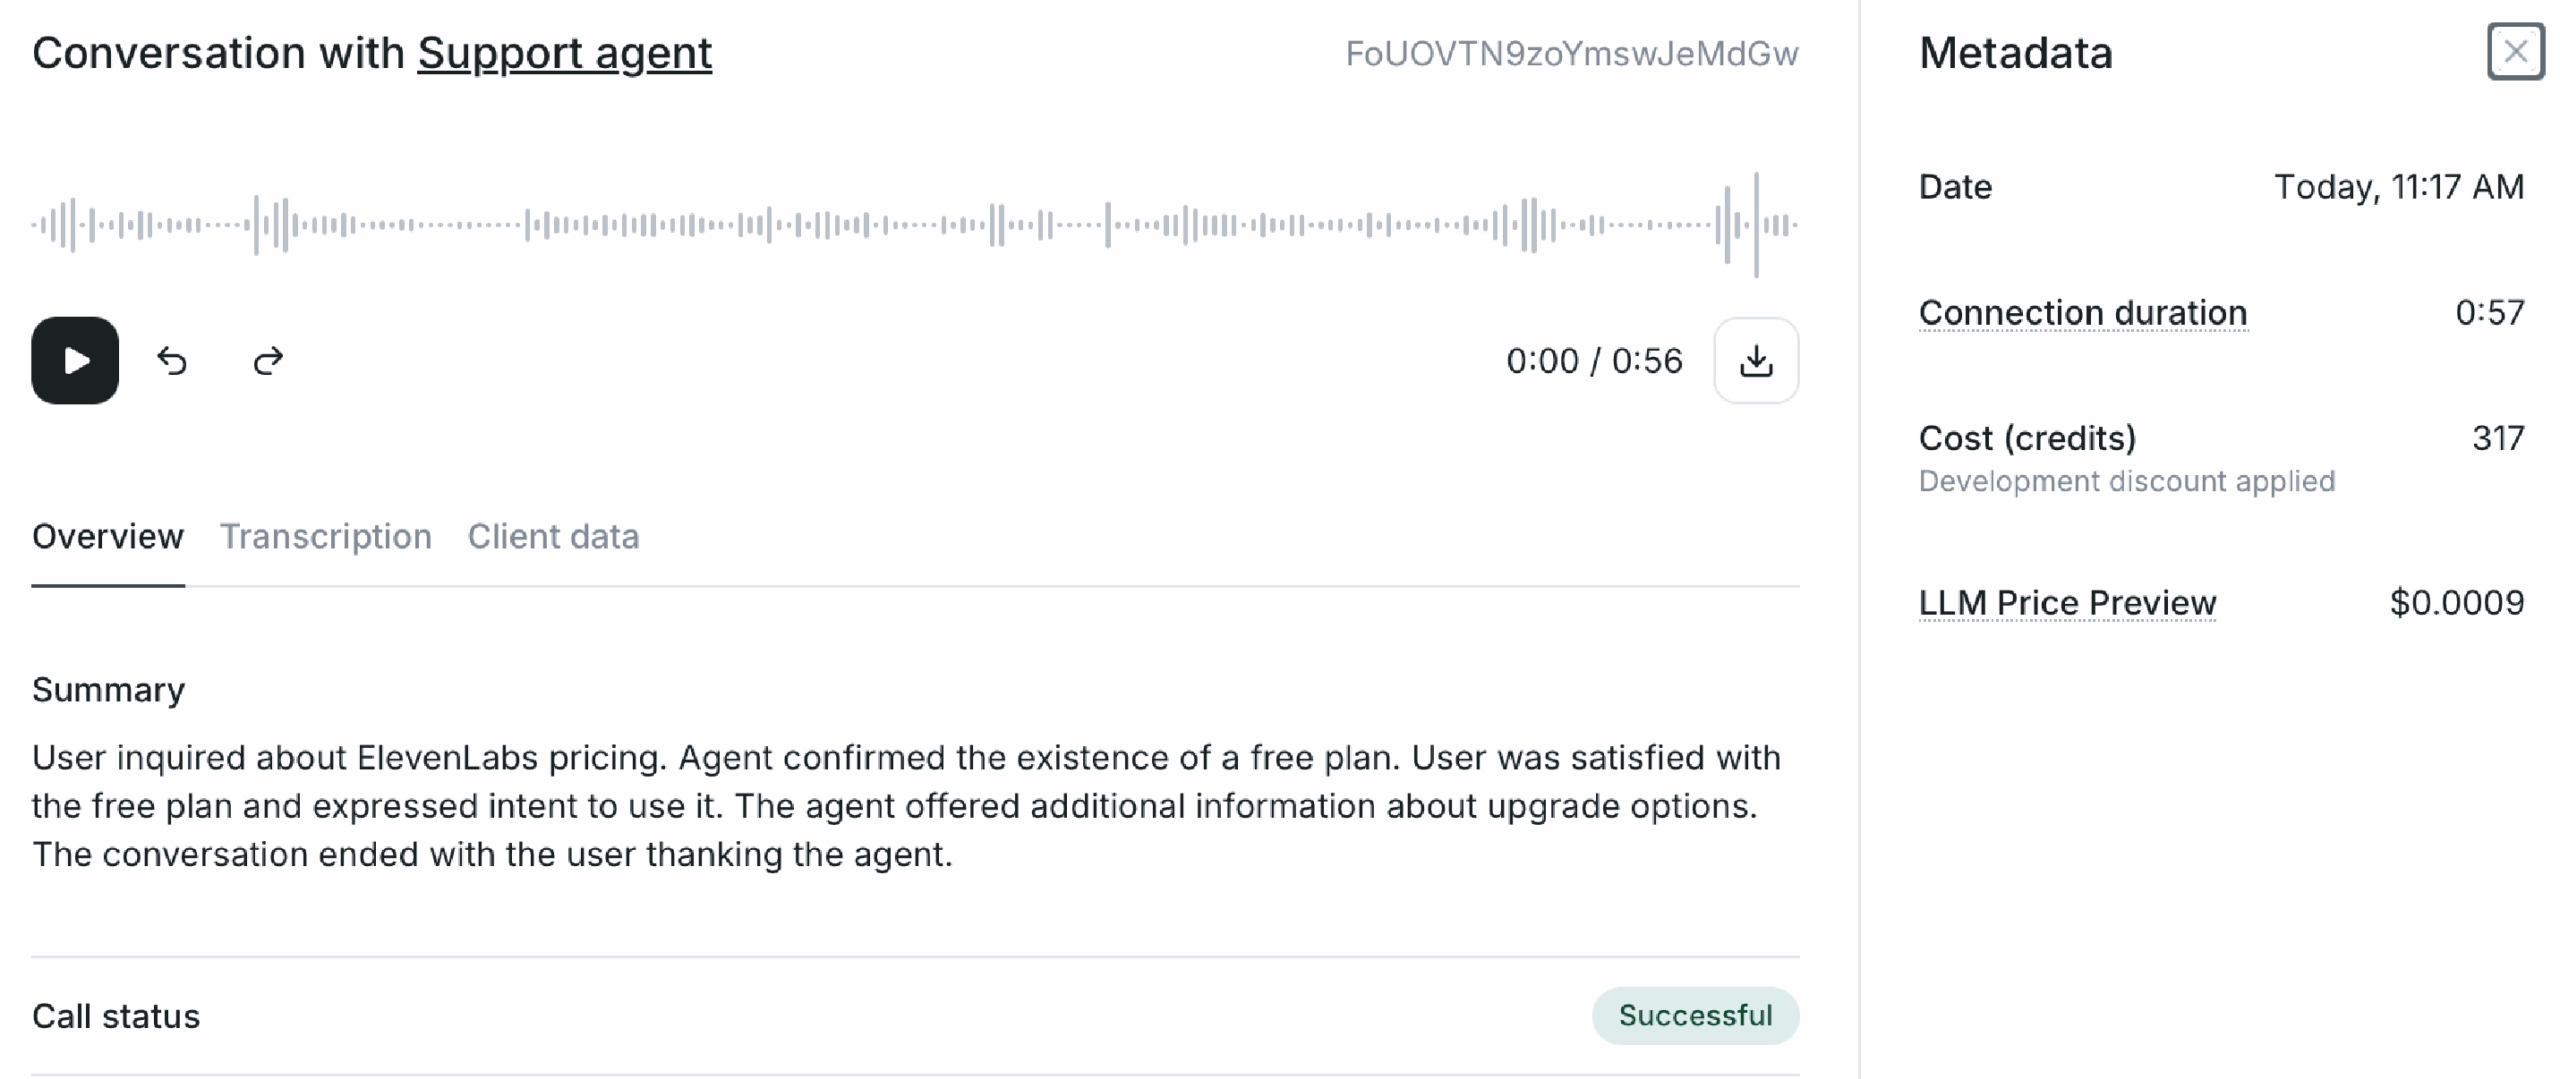This screenshot has width=2560, height=1079.
Task: Click the conversation ID FoUOVTN9zoYmswJeMdGw
Action: click(1571, 54)
